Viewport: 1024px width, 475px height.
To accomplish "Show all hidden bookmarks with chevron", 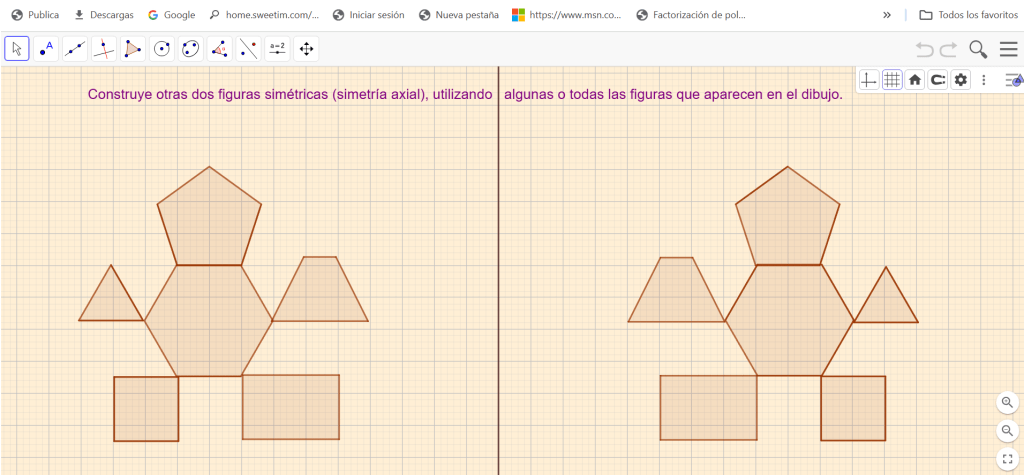I will click(x=887, y=15).
